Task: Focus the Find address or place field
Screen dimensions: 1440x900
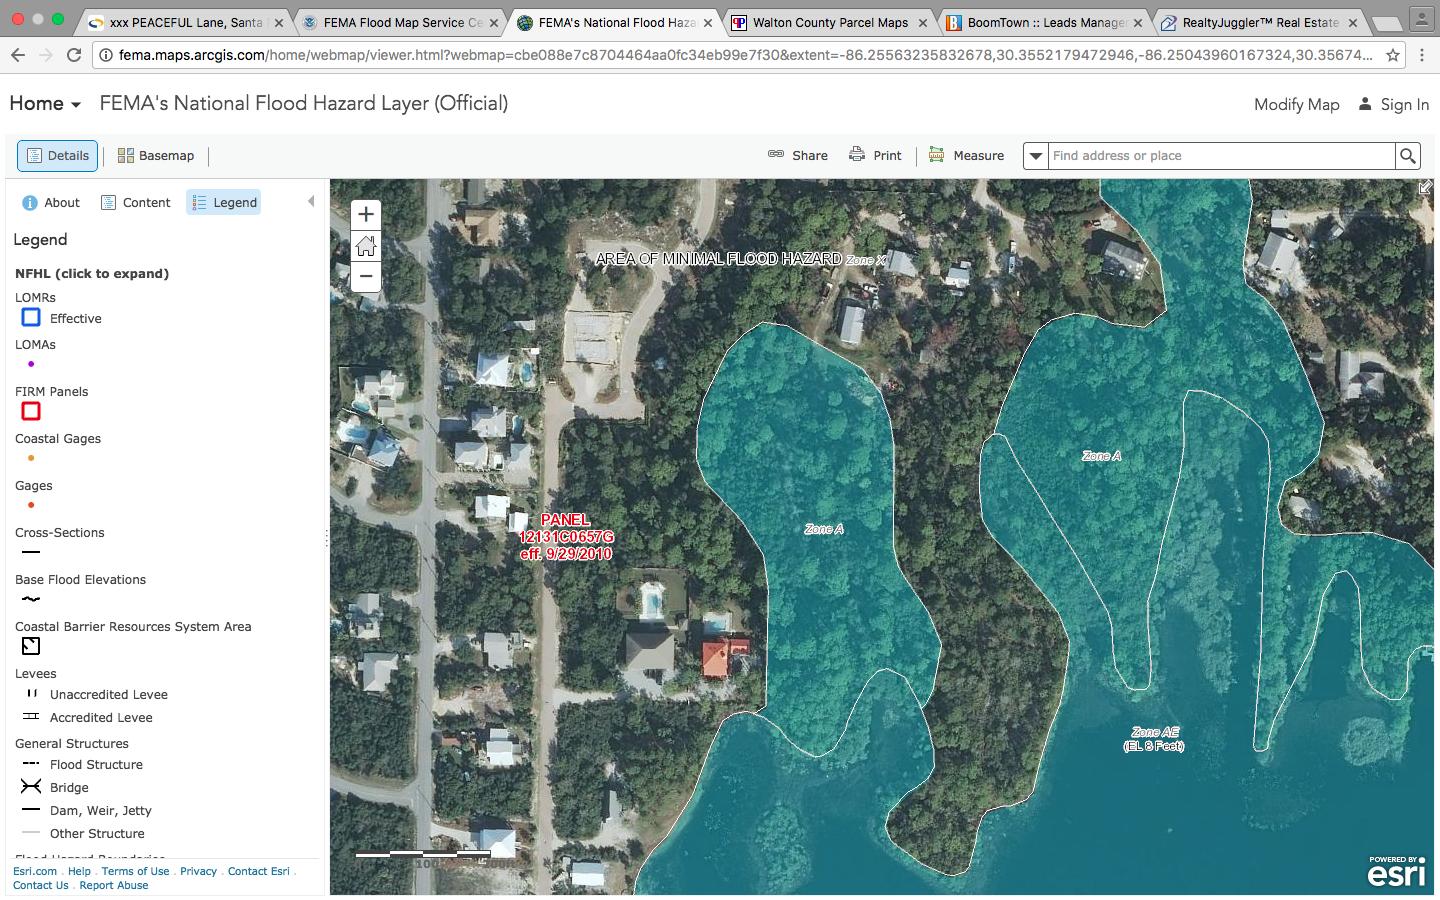Action: coord(1221,156)
